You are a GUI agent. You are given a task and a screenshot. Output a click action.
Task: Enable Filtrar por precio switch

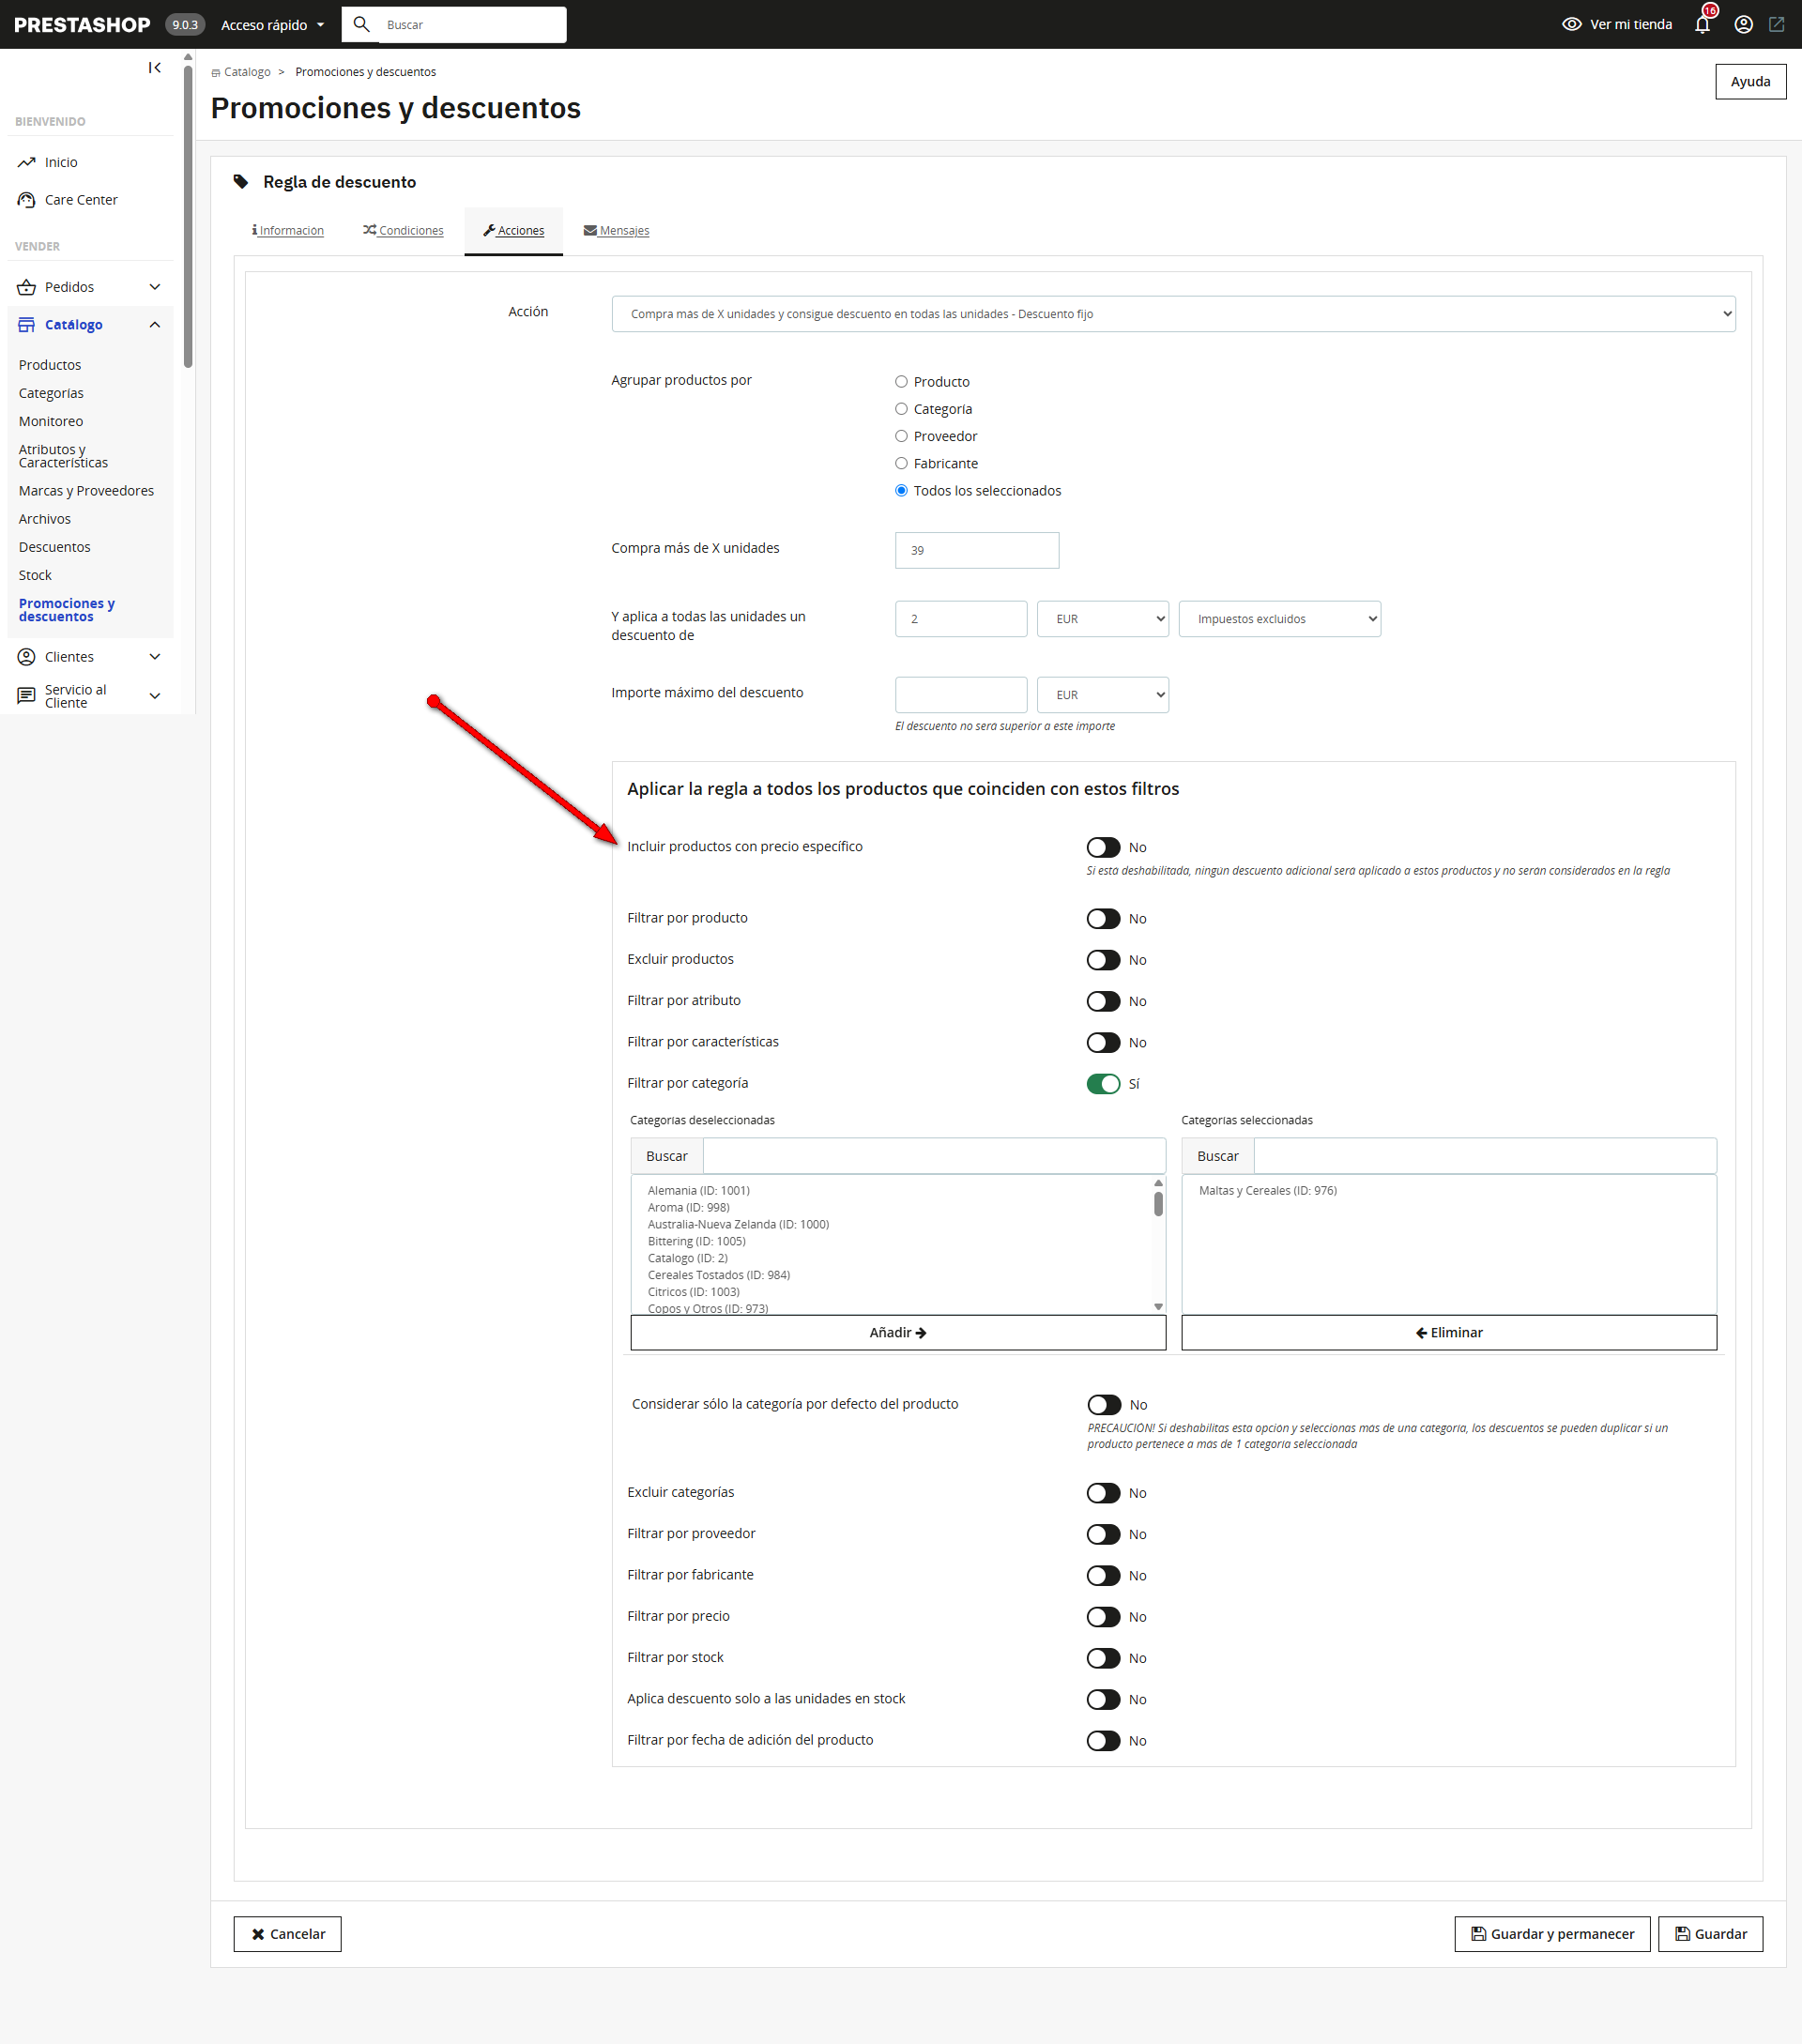coord(1103,1617)
